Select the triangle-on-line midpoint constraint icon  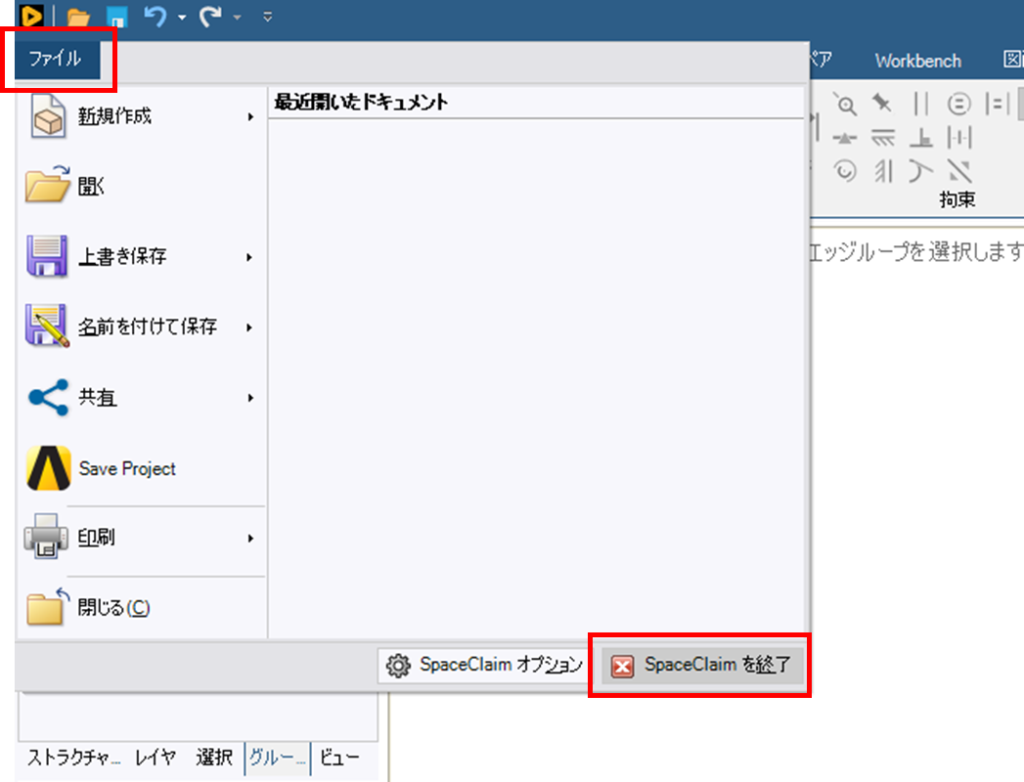(845, 138)
